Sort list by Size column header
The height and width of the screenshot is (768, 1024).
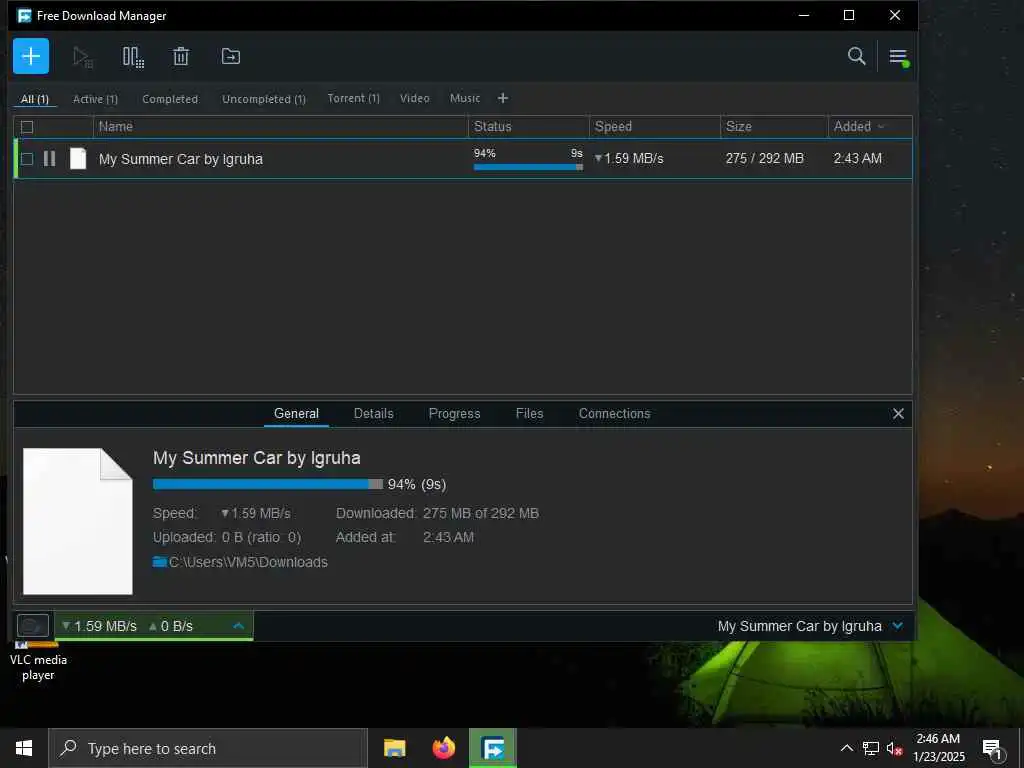[x=774, y=127]
